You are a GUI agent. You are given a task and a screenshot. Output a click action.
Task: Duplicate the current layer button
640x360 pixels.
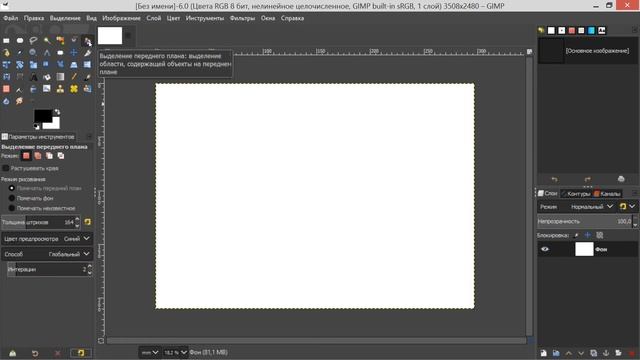[x=593, y=353]
